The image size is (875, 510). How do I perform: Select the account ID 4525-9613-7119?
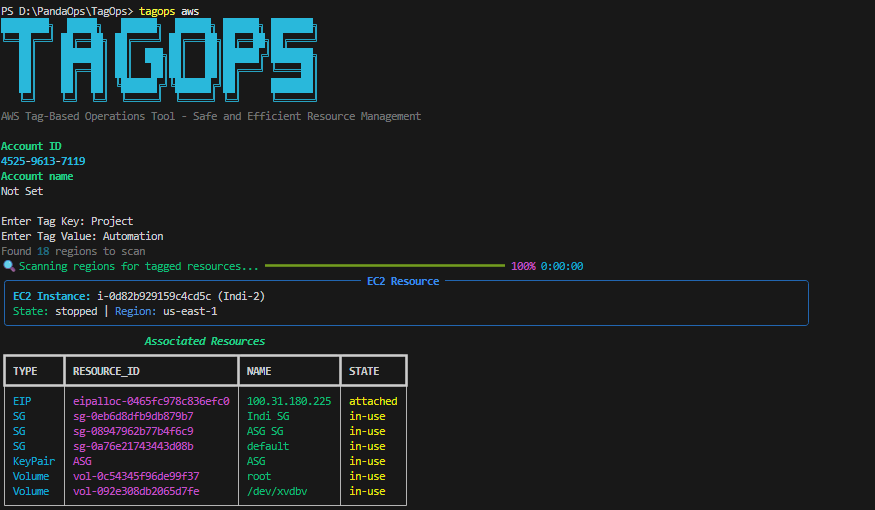pyautogui.click(x=43, y=161)
